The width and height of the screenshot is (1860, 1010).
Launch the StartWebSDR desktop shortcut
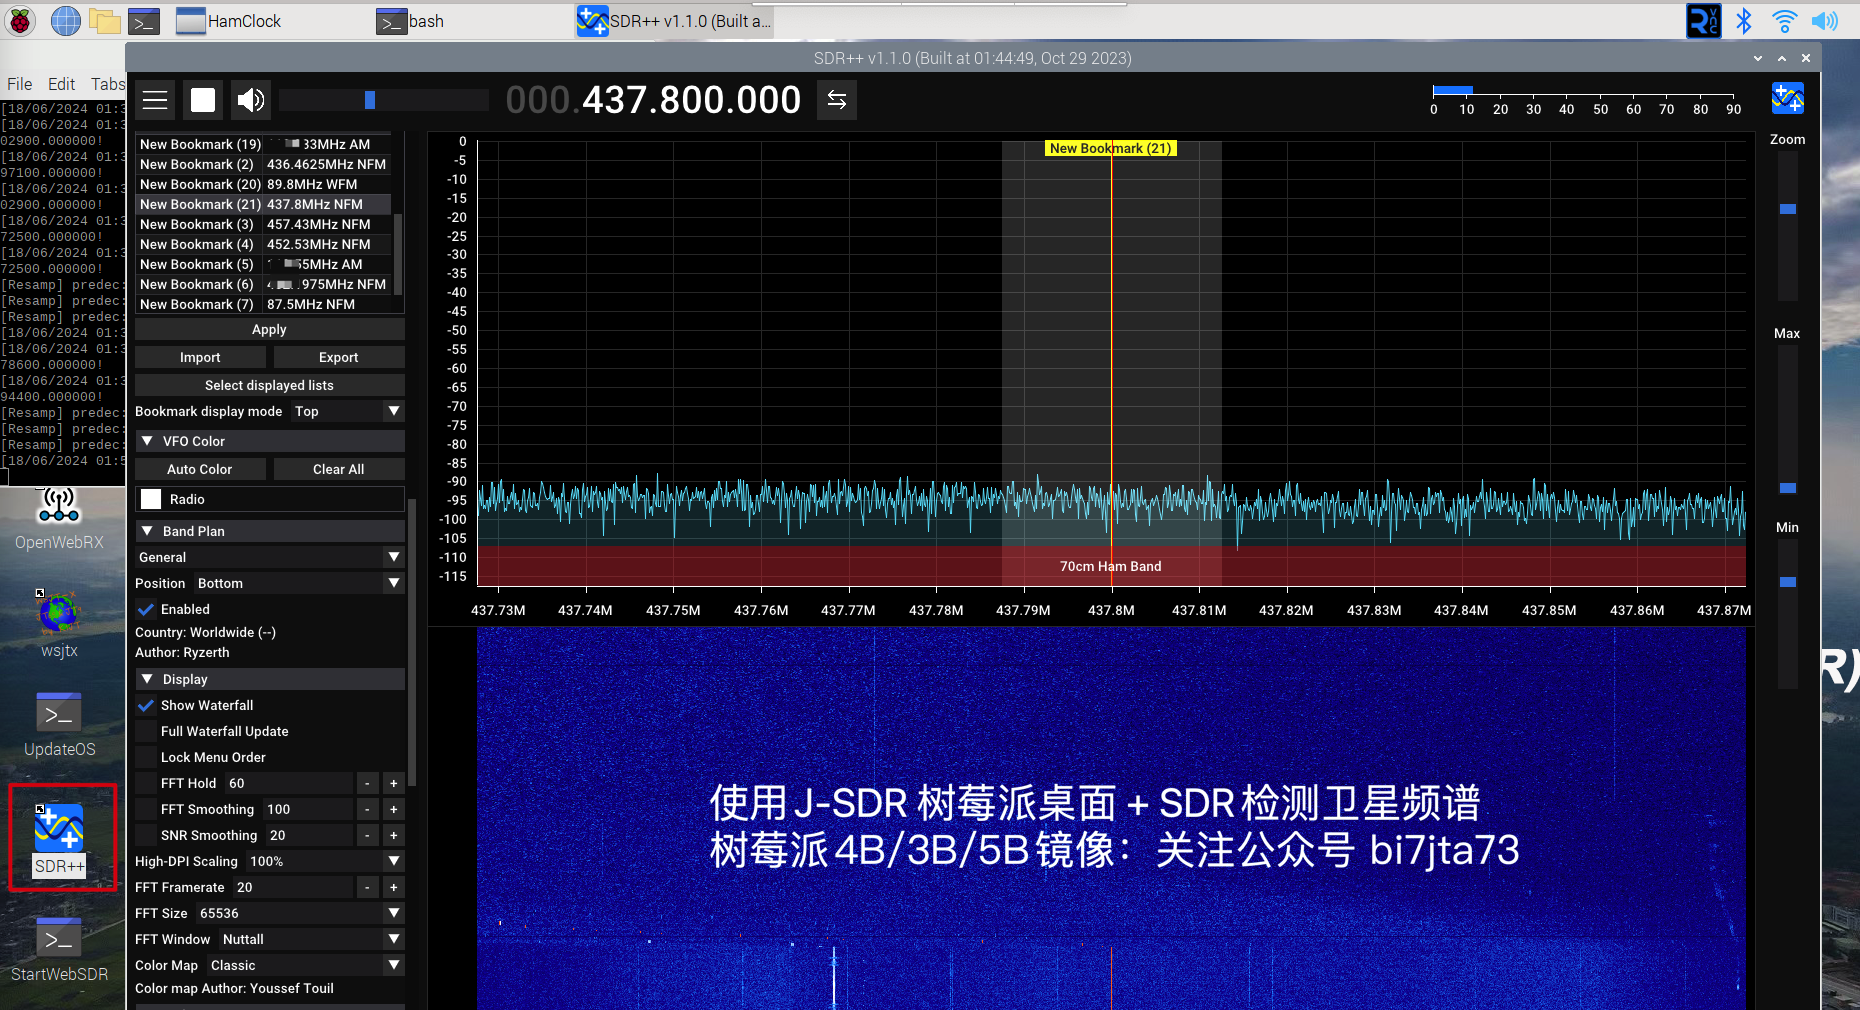[x=59, y=950]
